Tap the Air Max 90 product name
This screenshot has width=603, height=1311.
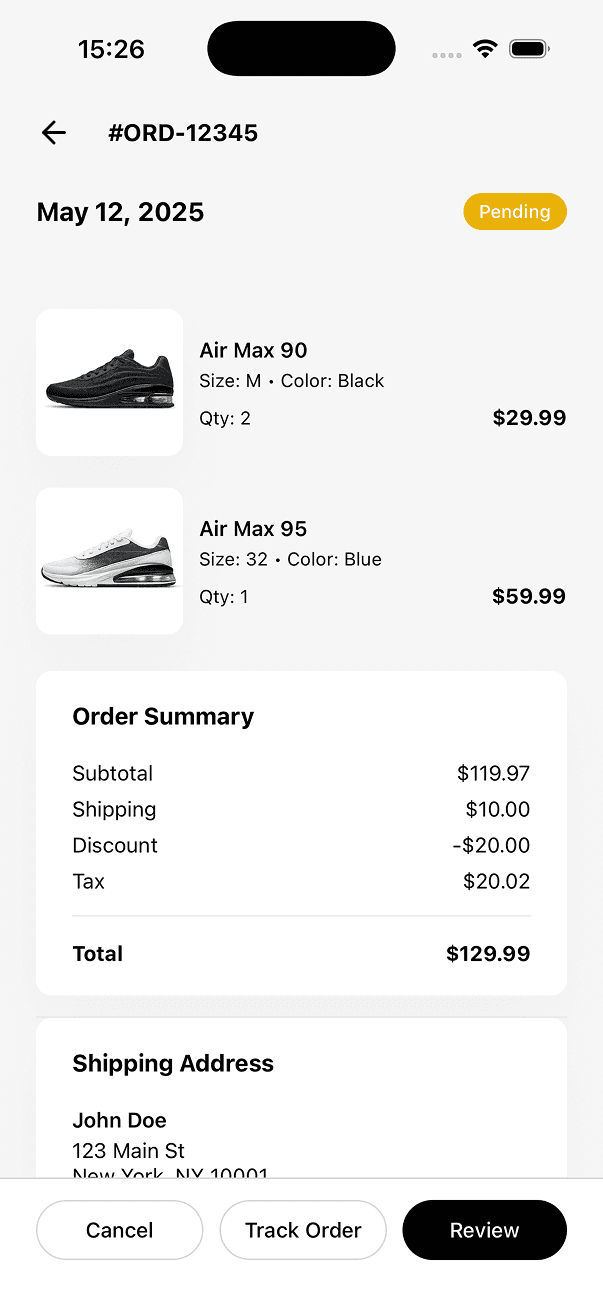(253, 350)
